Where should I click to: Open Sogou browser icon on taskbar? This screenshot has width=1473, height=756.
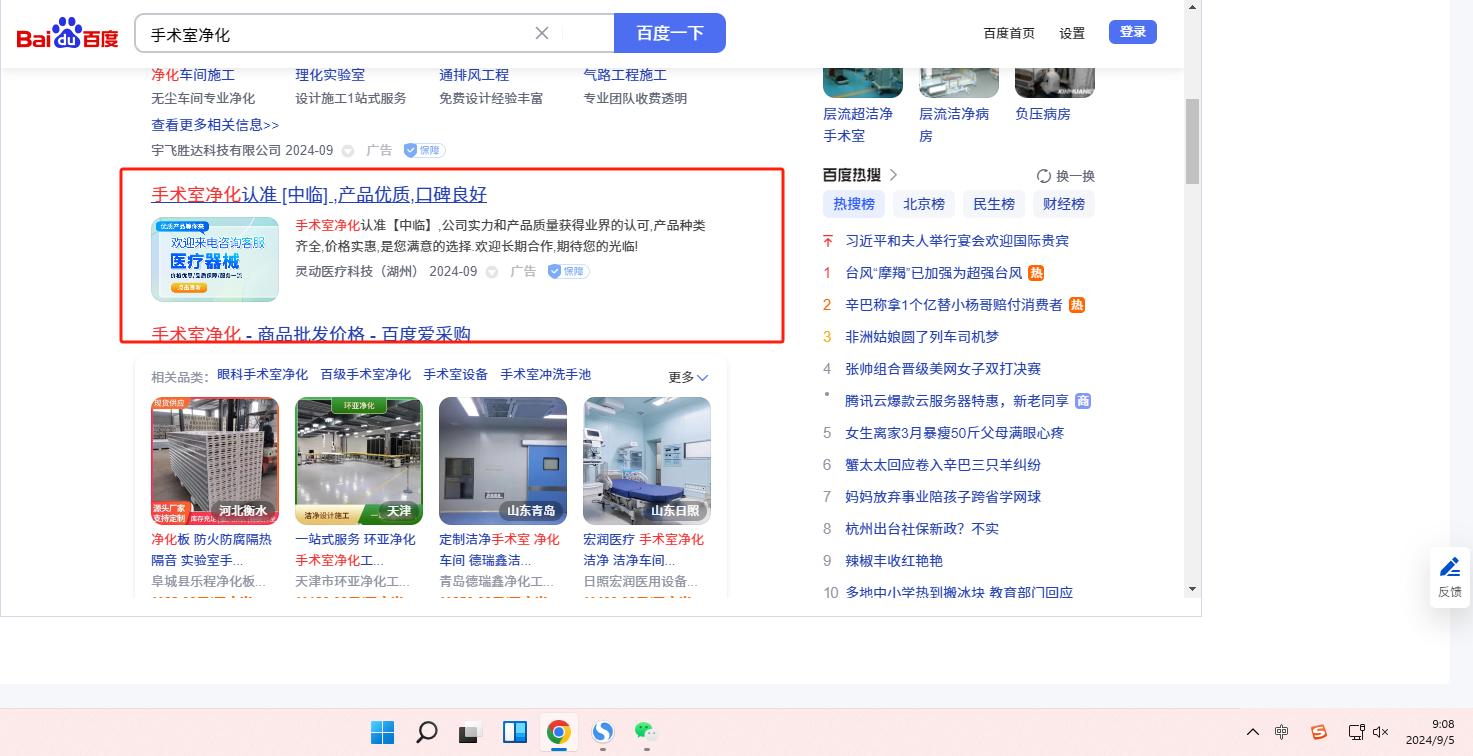pyautogui.click(x=603, y=732)
